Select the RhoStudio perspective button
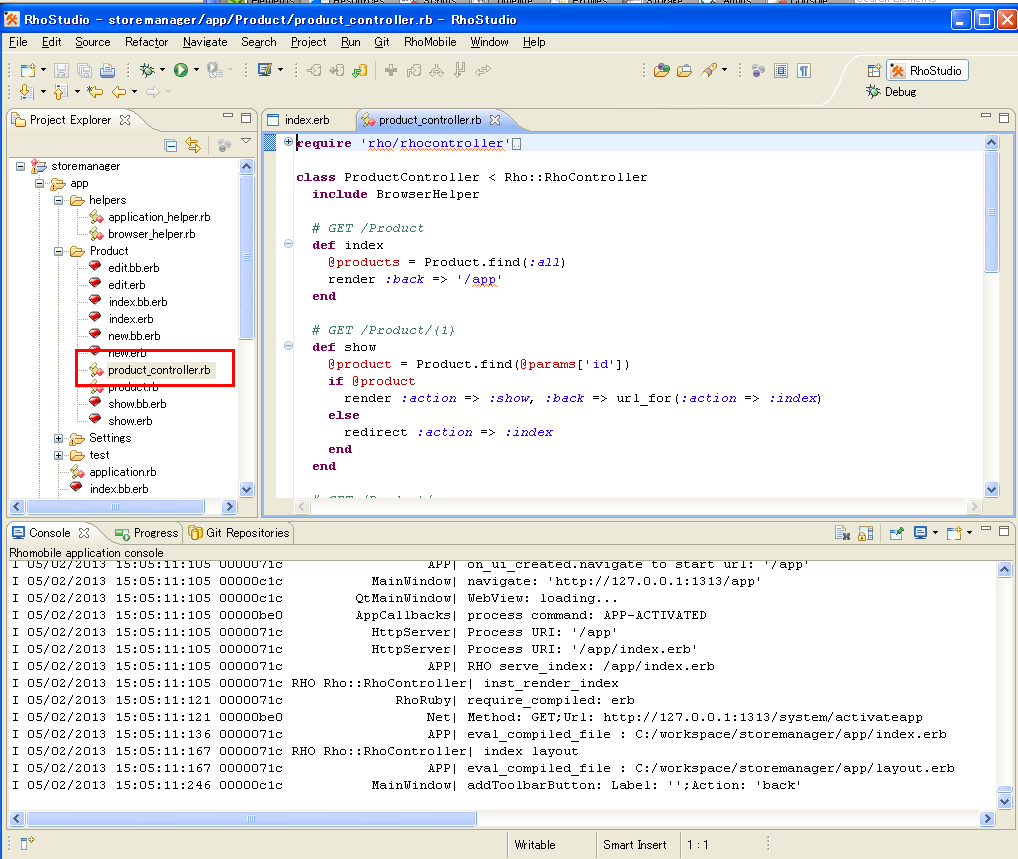This screenshot has width=1018, height=859. click(926, 71)
